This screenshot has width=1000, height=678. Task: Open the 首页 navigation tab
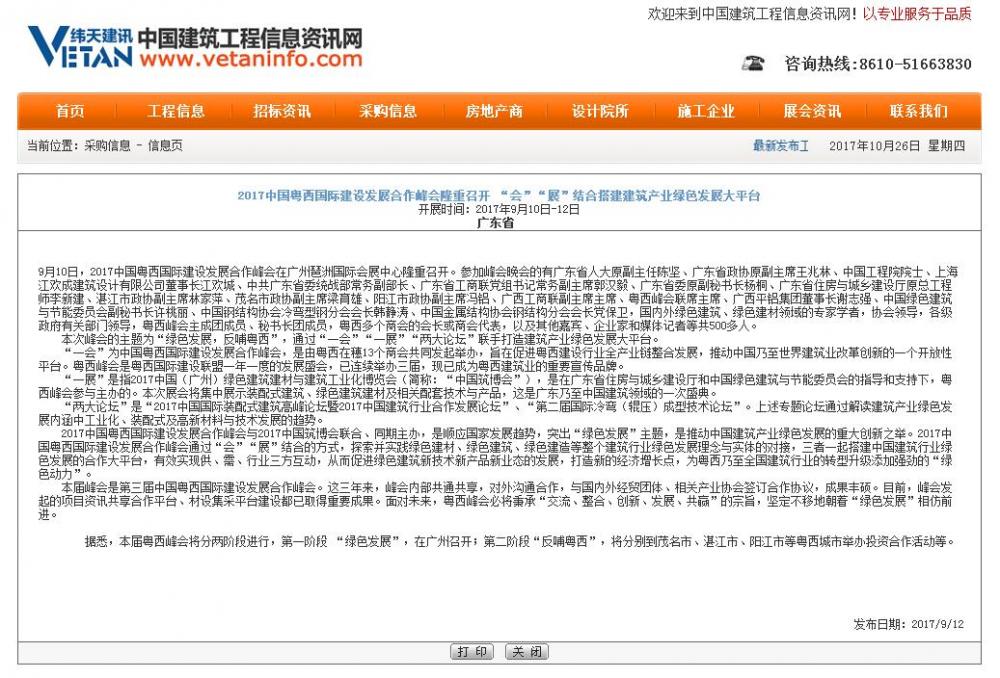point(70,111)
